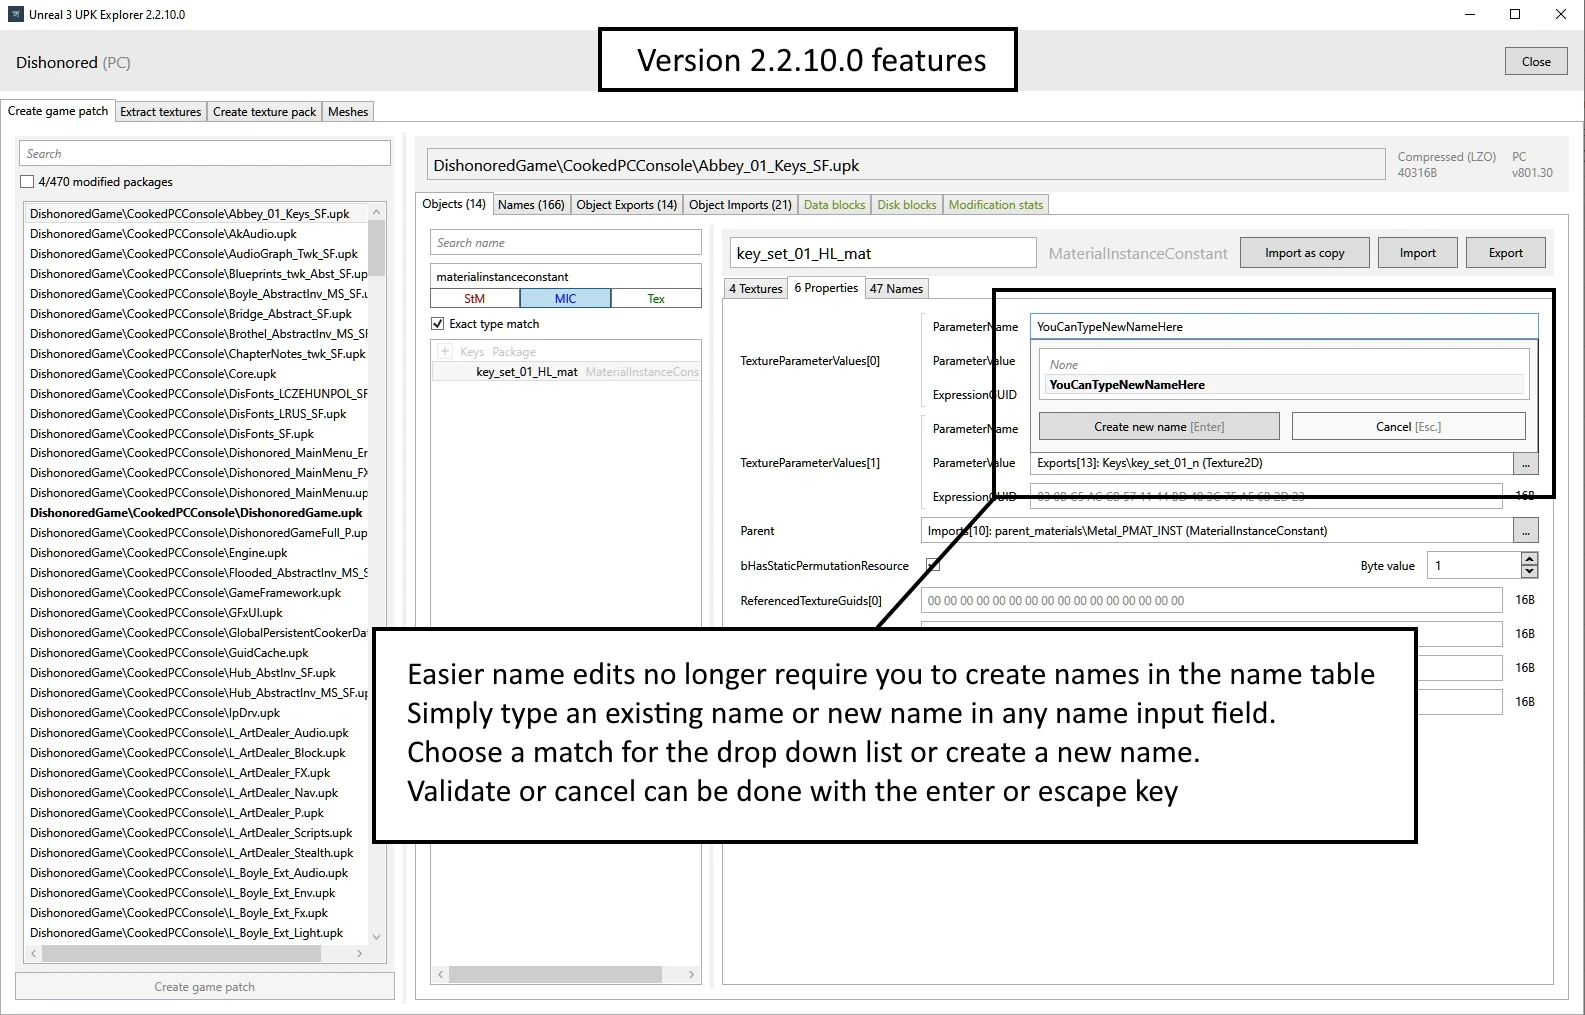Increase the Byte value with the up arrow
The height and width of the screenshot is (1015, 1585).
(1529, 559)
